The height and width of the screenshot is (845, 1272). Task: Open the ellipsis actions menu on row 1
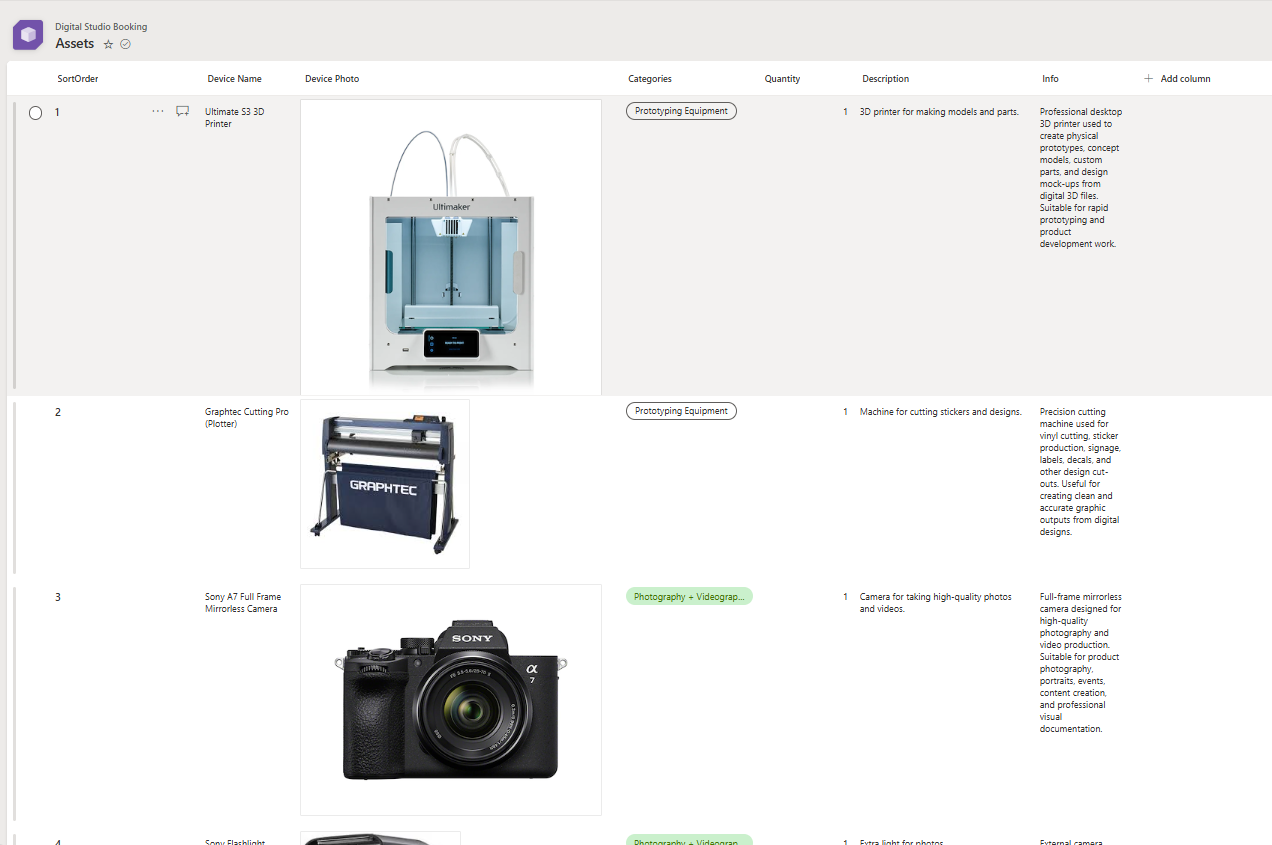[x=158, y=111]
